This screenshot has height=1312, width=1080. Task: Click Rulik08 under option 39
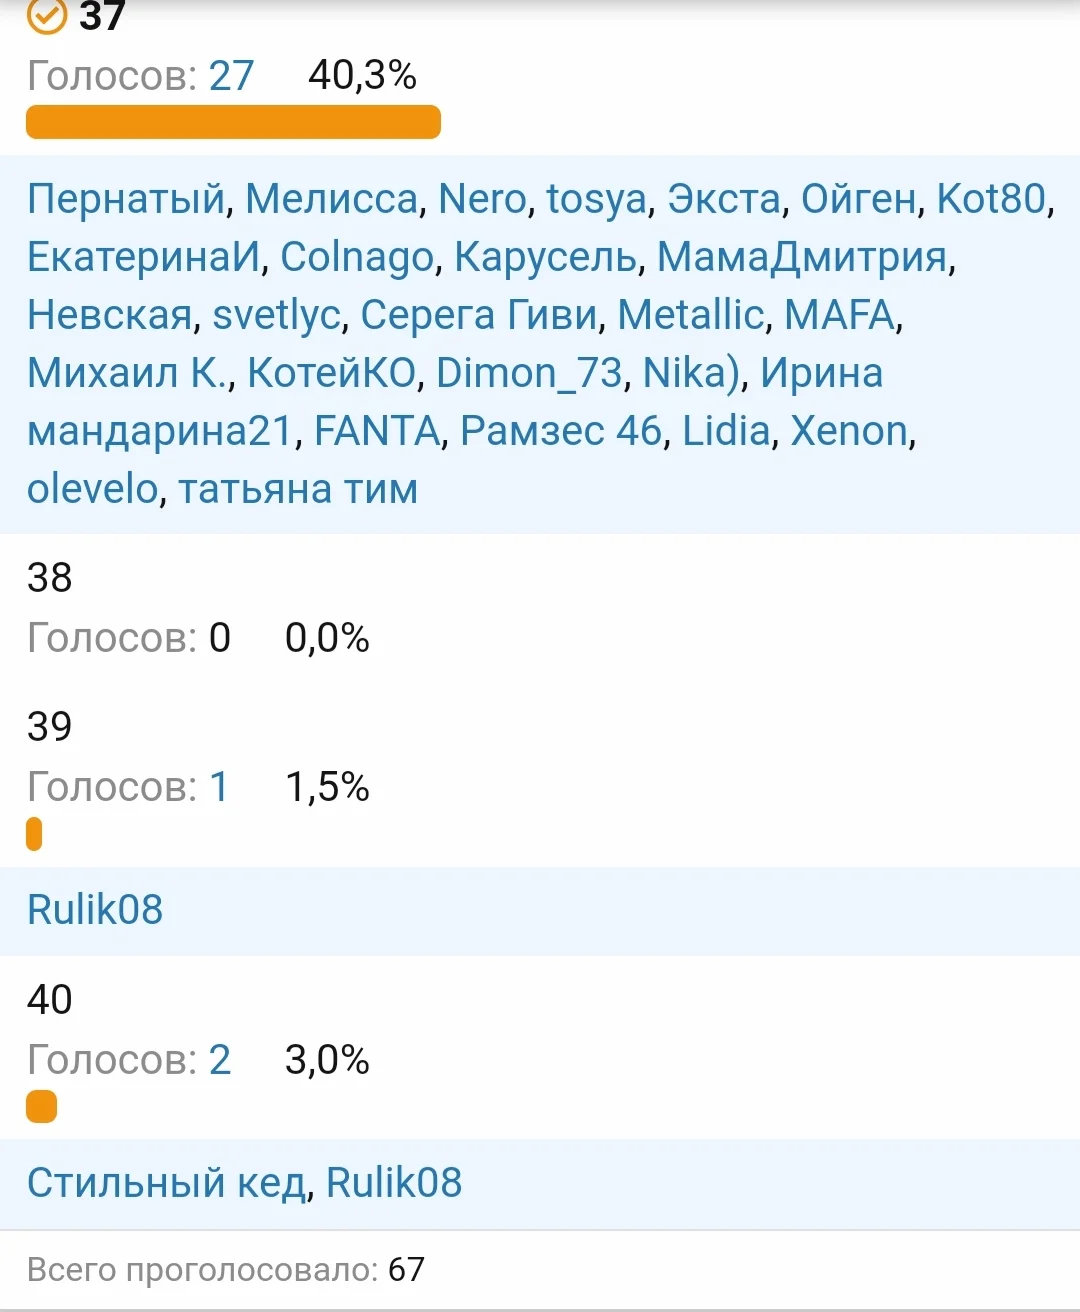tap(93, 909)
